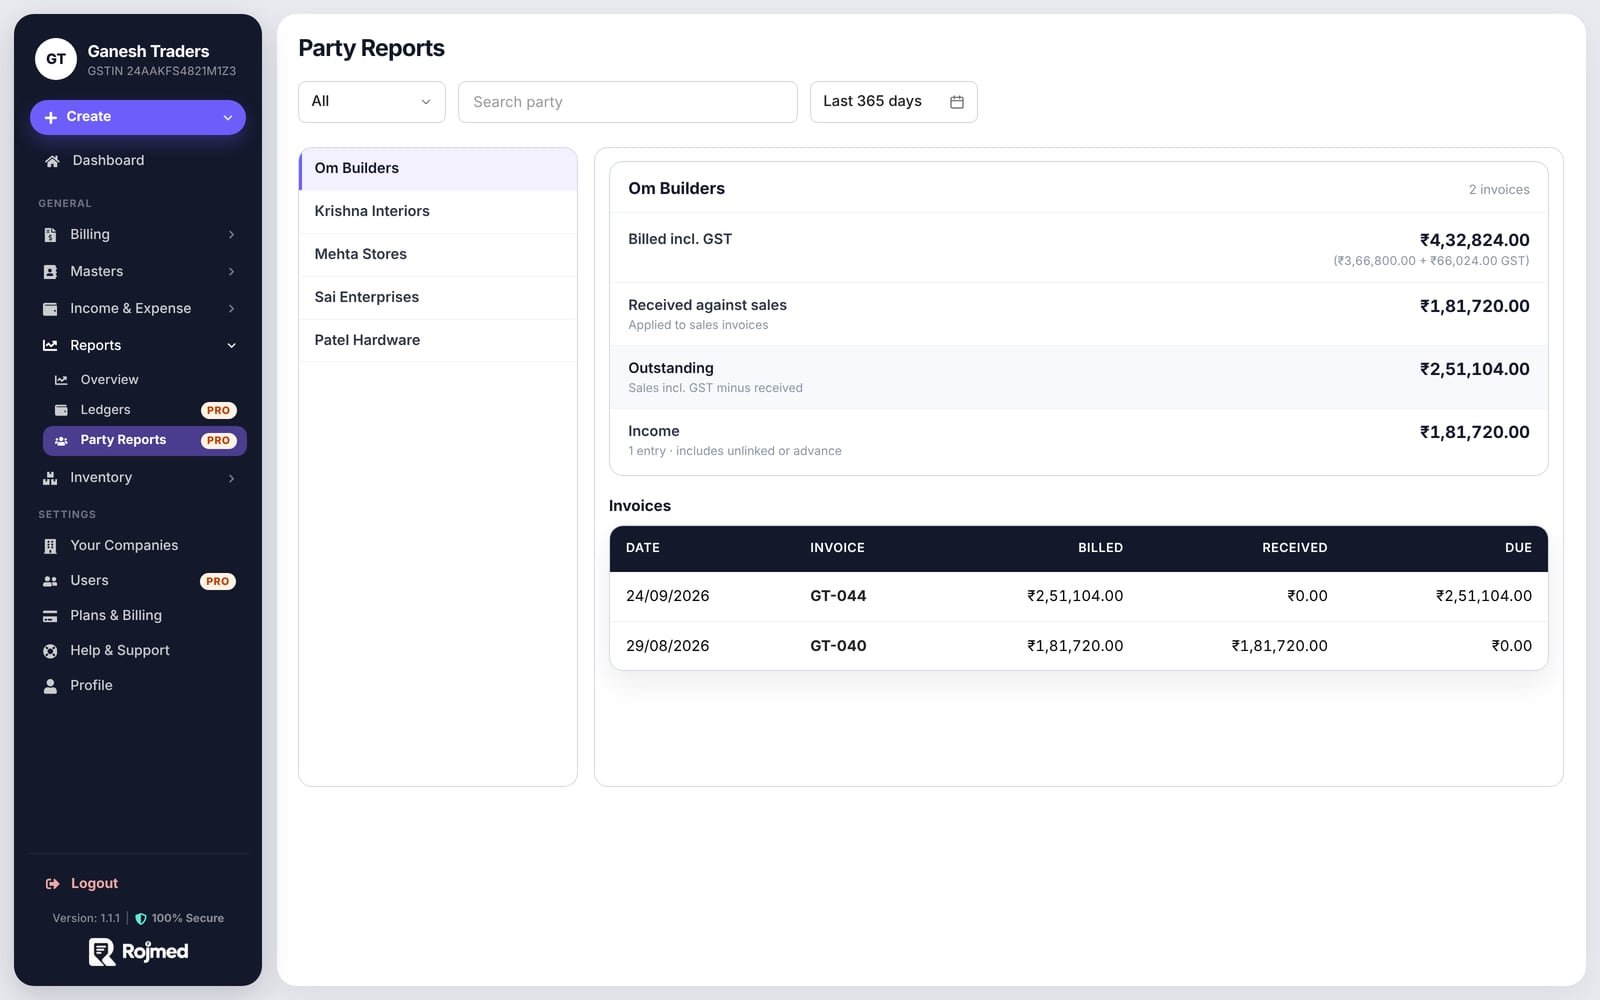This screenshot has height=1000, width=1600.
Task: Collapse the Reports menu chevron
Action: click(x=231, y=346)
